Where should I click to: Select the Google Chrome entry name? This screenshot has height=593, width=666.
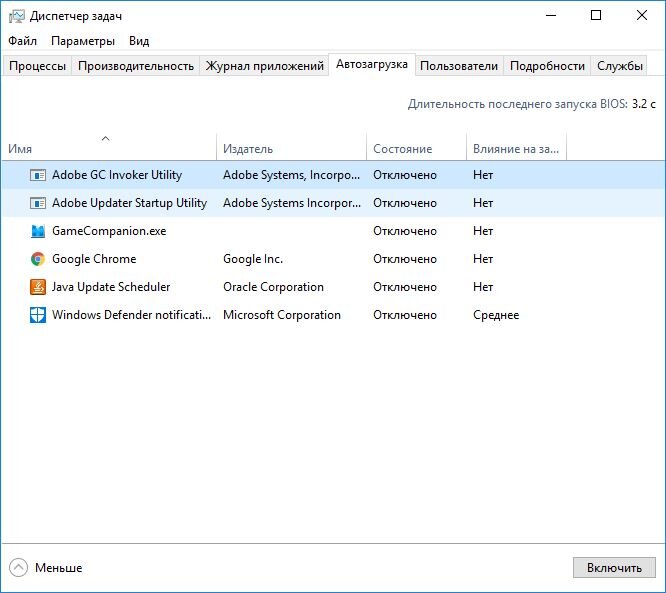(94, 259)
